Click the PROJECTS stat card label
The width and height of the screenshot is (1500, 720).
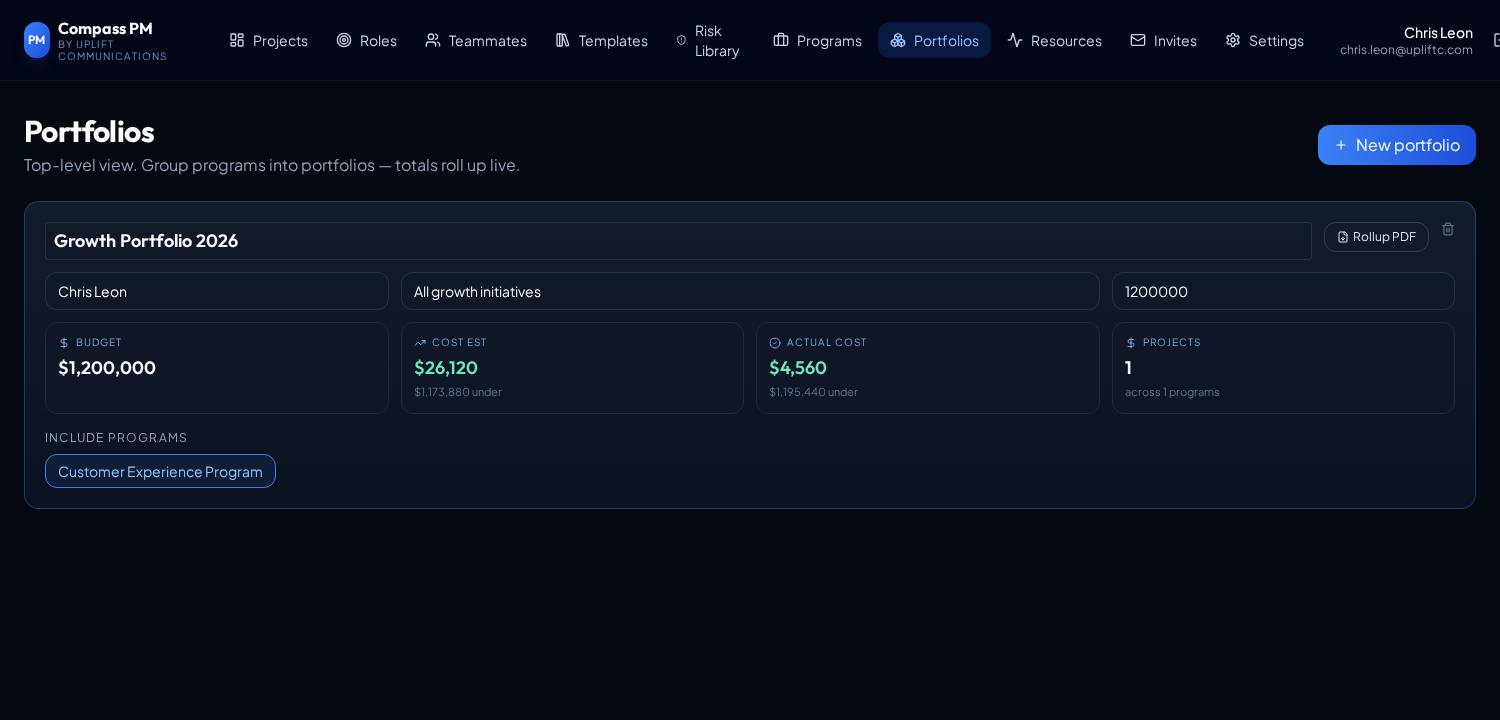coord(1172,342)
